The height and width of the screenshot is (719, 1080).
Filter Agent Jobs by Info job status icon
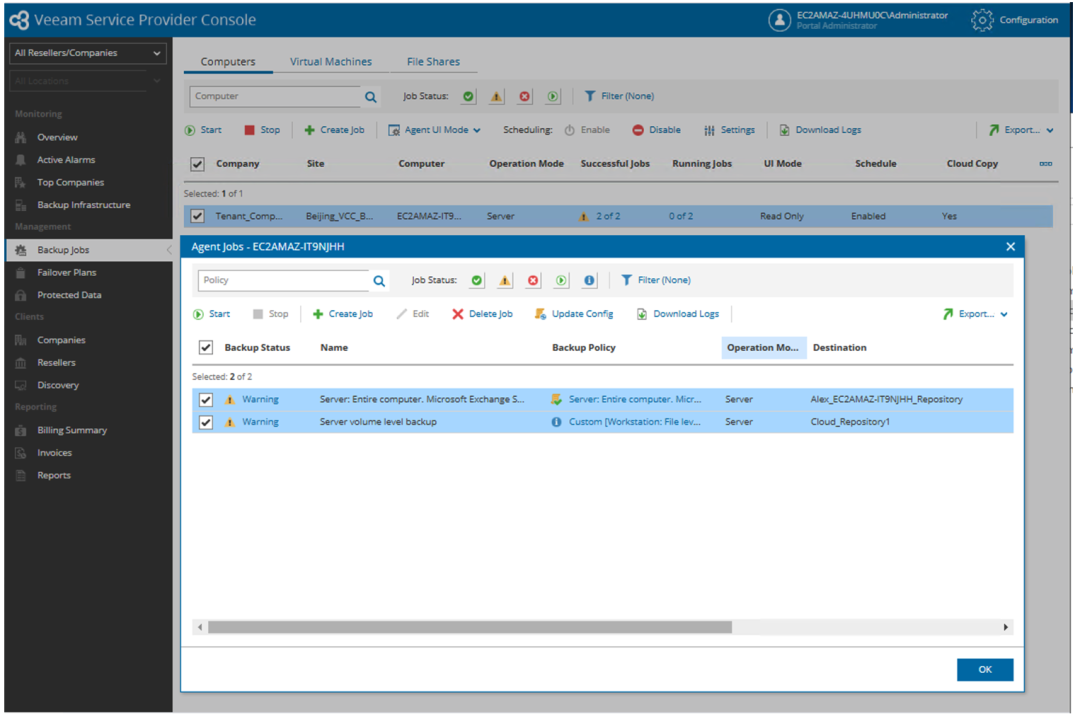pyautogui.click(x=590, y=280)
